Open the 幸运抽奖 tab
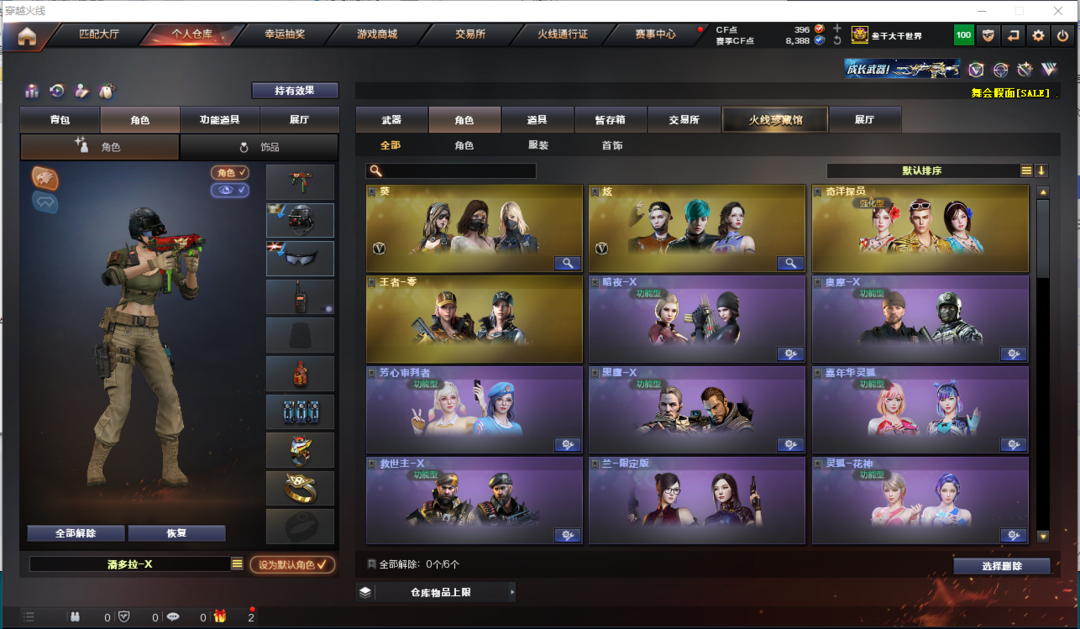1080x629 pixels. pyautogui.click(x=284, y=34)
